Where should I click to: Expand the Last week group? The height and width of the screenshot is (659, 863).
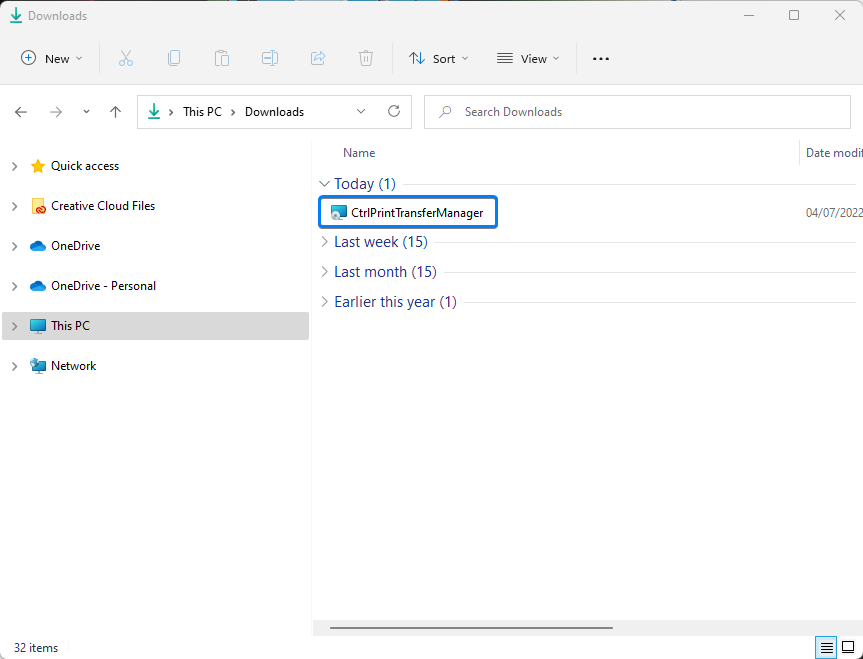(x=325, y=242)
